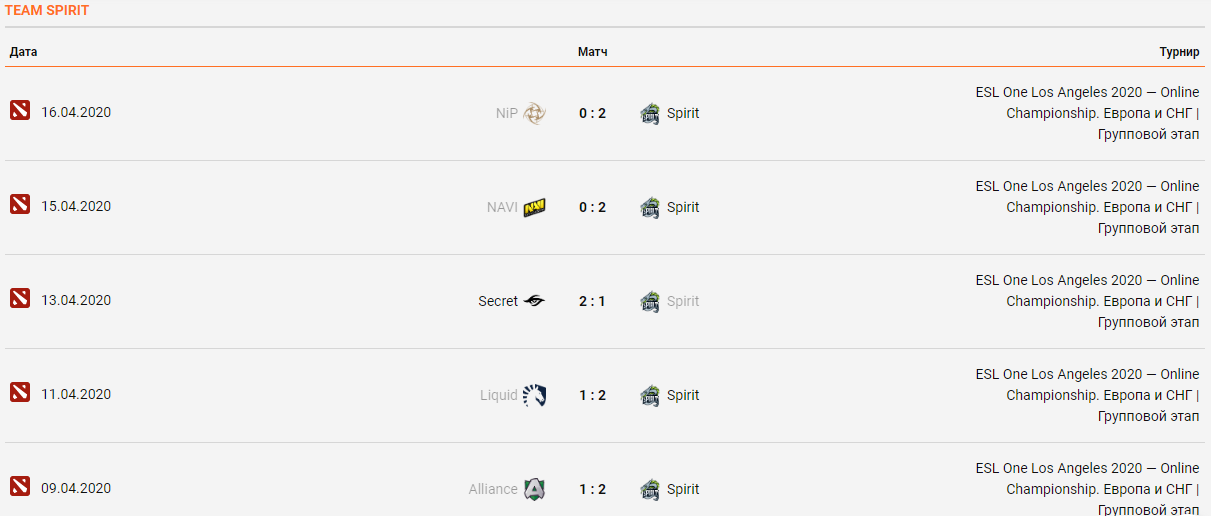The image size is (1211, 516).
Task: Click Spirit logo in the NiP match row
Action: click(x=650, y=113)
